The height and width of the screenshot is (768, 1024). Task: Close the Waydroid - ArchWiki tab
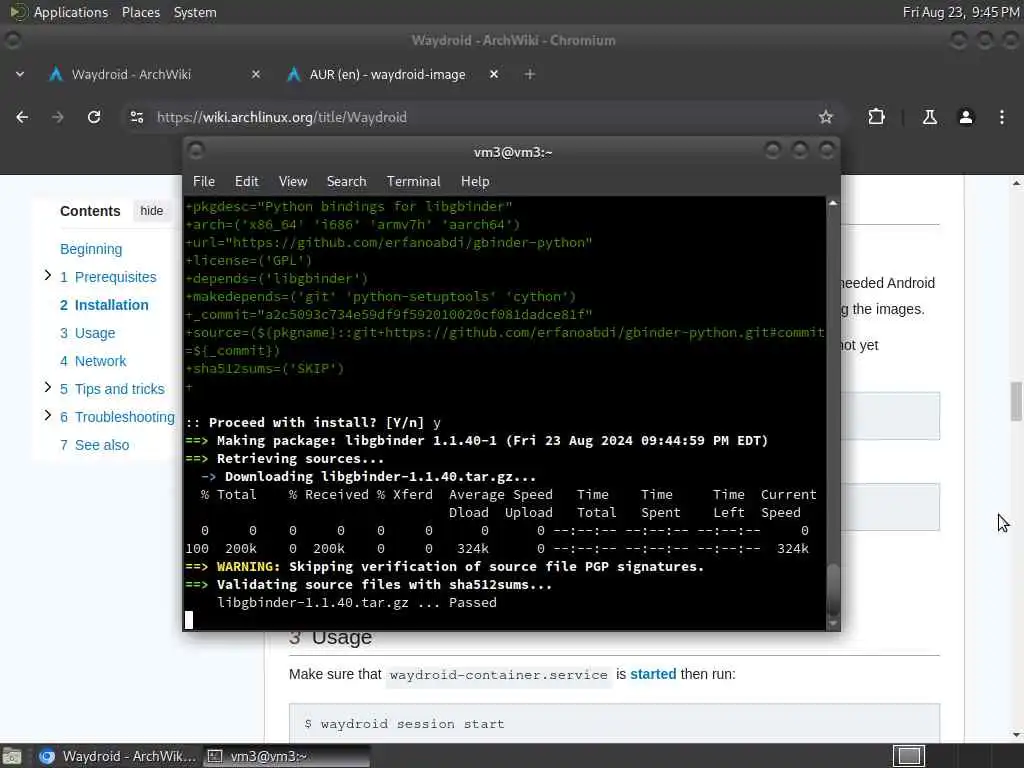[x=256, y=74]
